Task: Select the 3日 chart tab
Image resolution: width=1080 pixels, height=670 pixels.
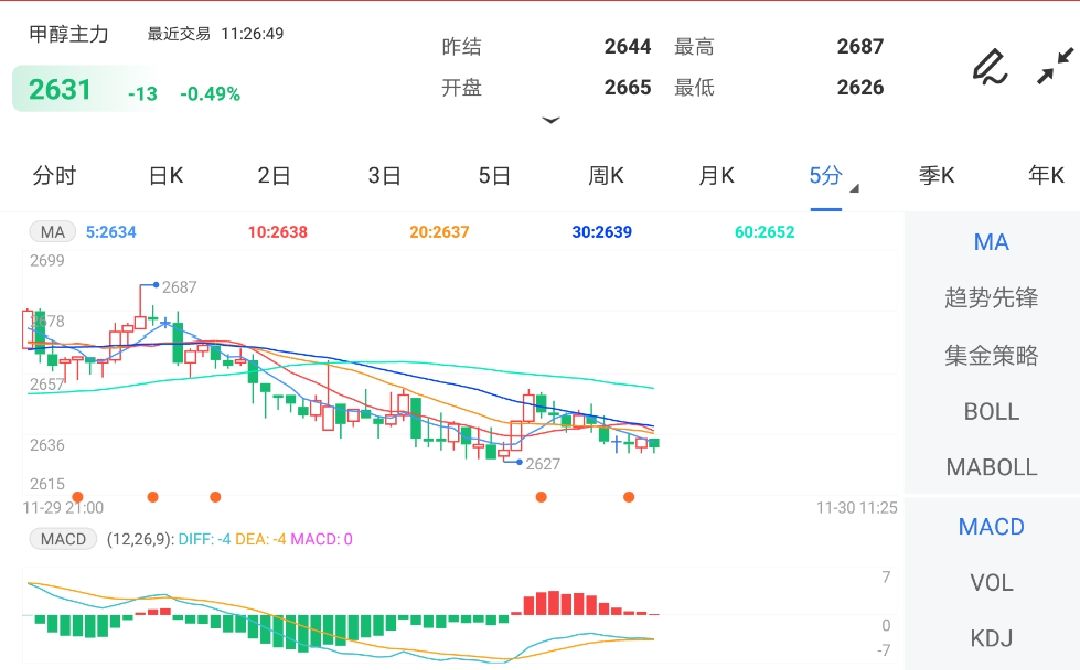Action: [x=384, y=176]
